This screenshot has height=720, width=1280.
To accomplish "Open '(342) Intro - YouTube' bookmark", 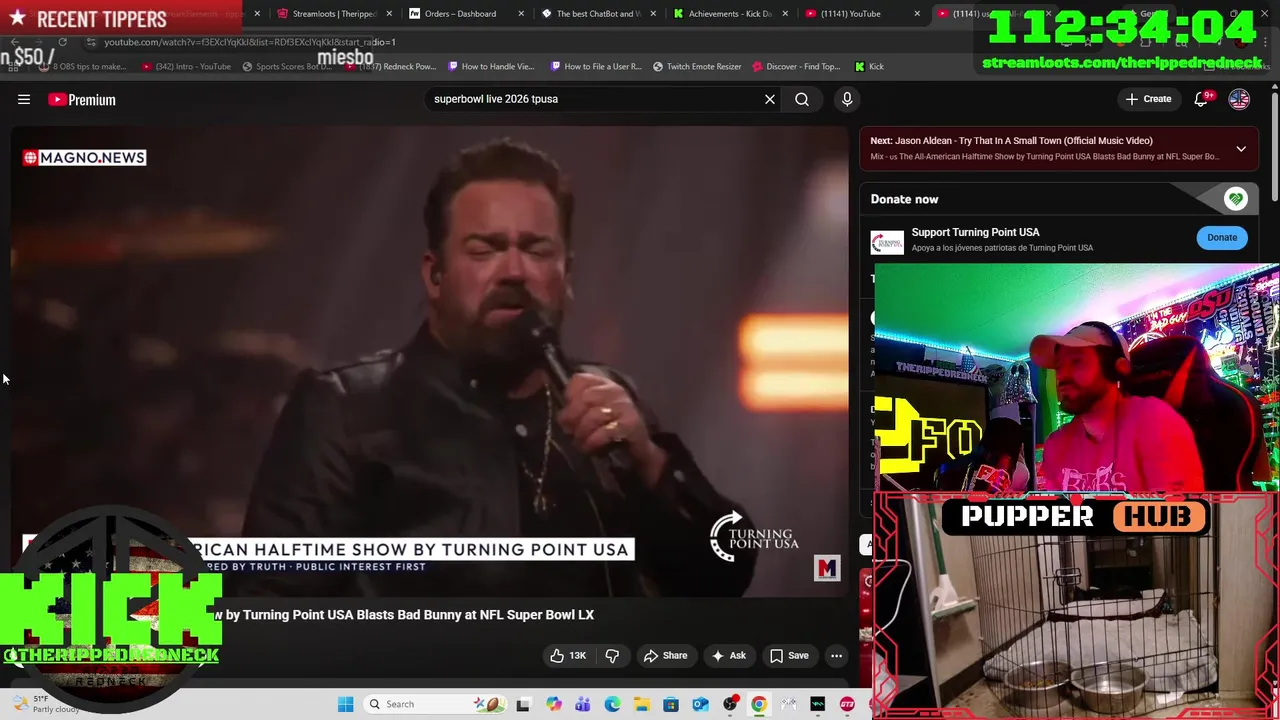I will click(186, 67).
